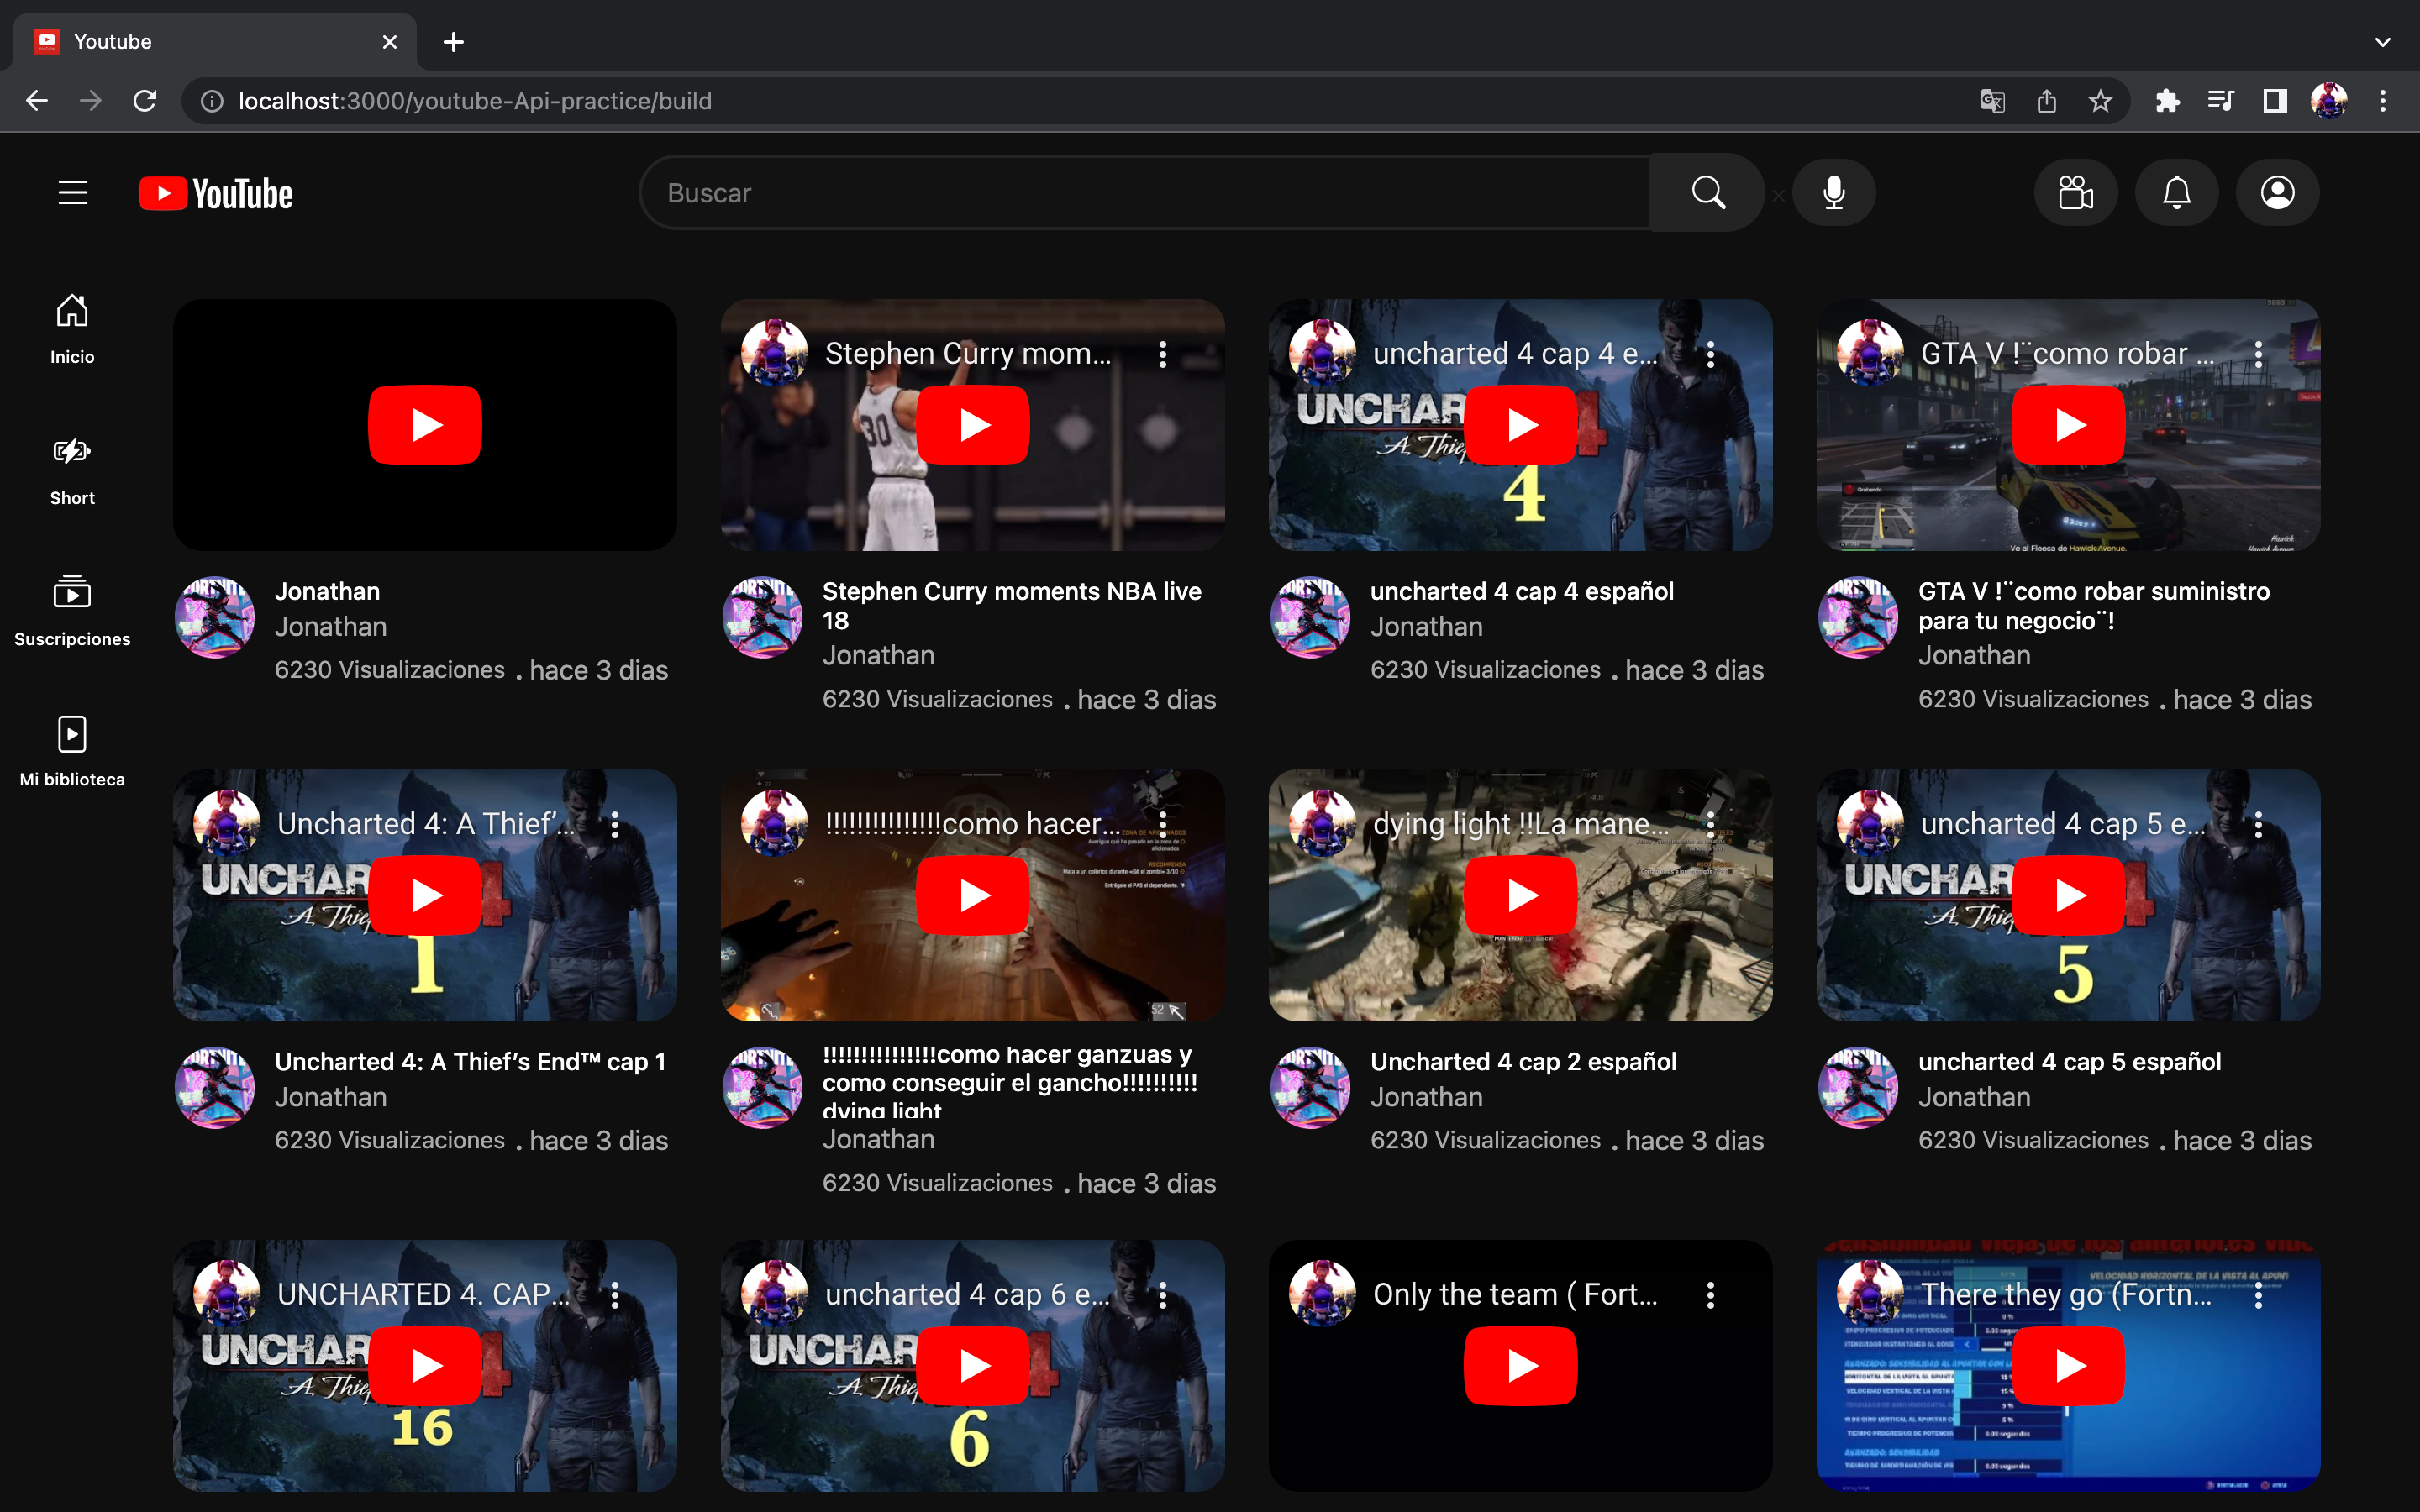This screenshot has height=1512, width=2420.
Task: Open browser extensions puzzle icon
Action: tap(2167, 101)
